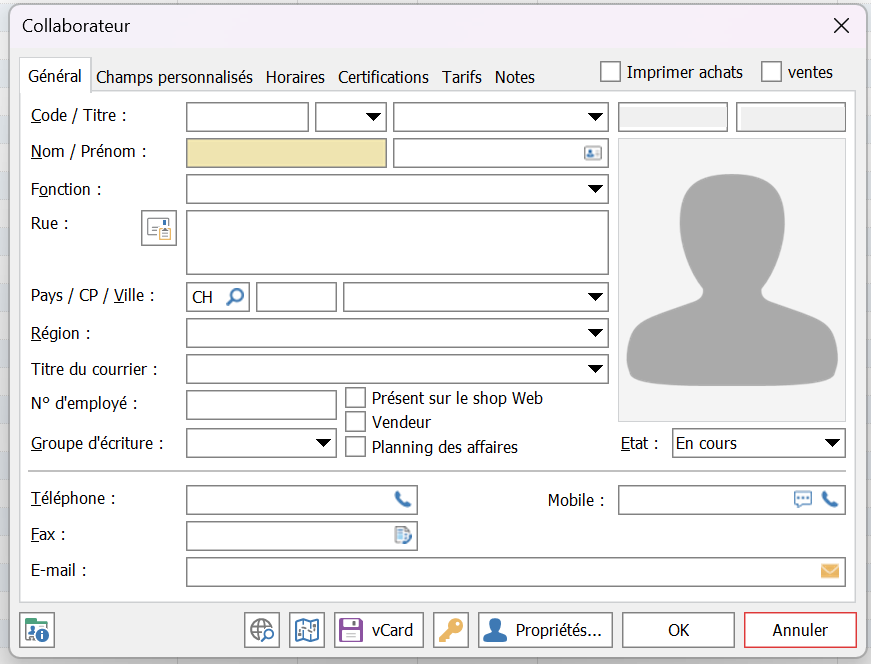This screenshot has height=664, width=871.
Task: Click the fax document icon in Fax field
Action: coord(402,535)
